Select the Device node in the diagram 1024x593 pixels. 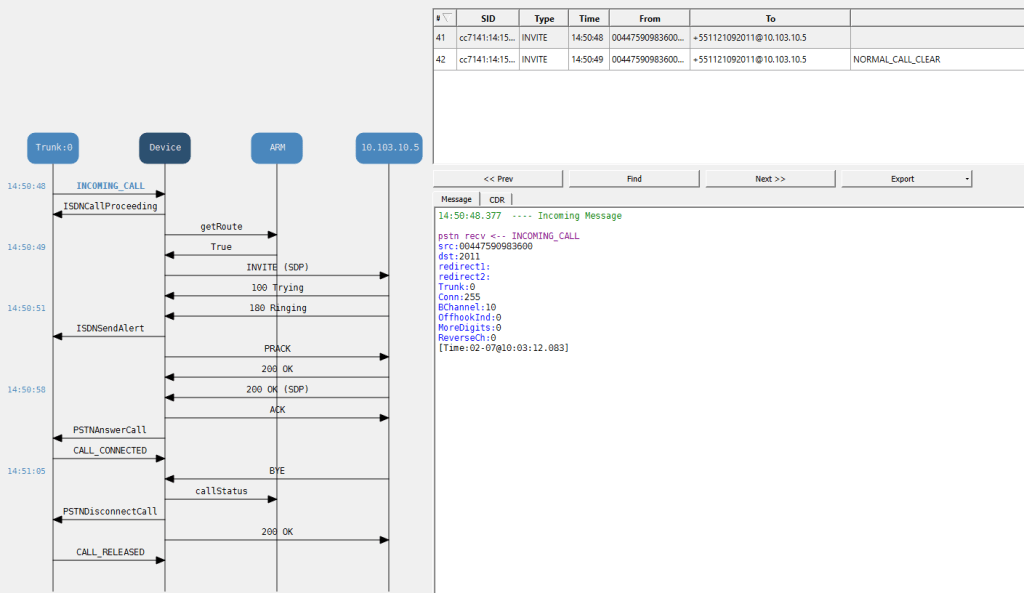click(x=165, y=148)
